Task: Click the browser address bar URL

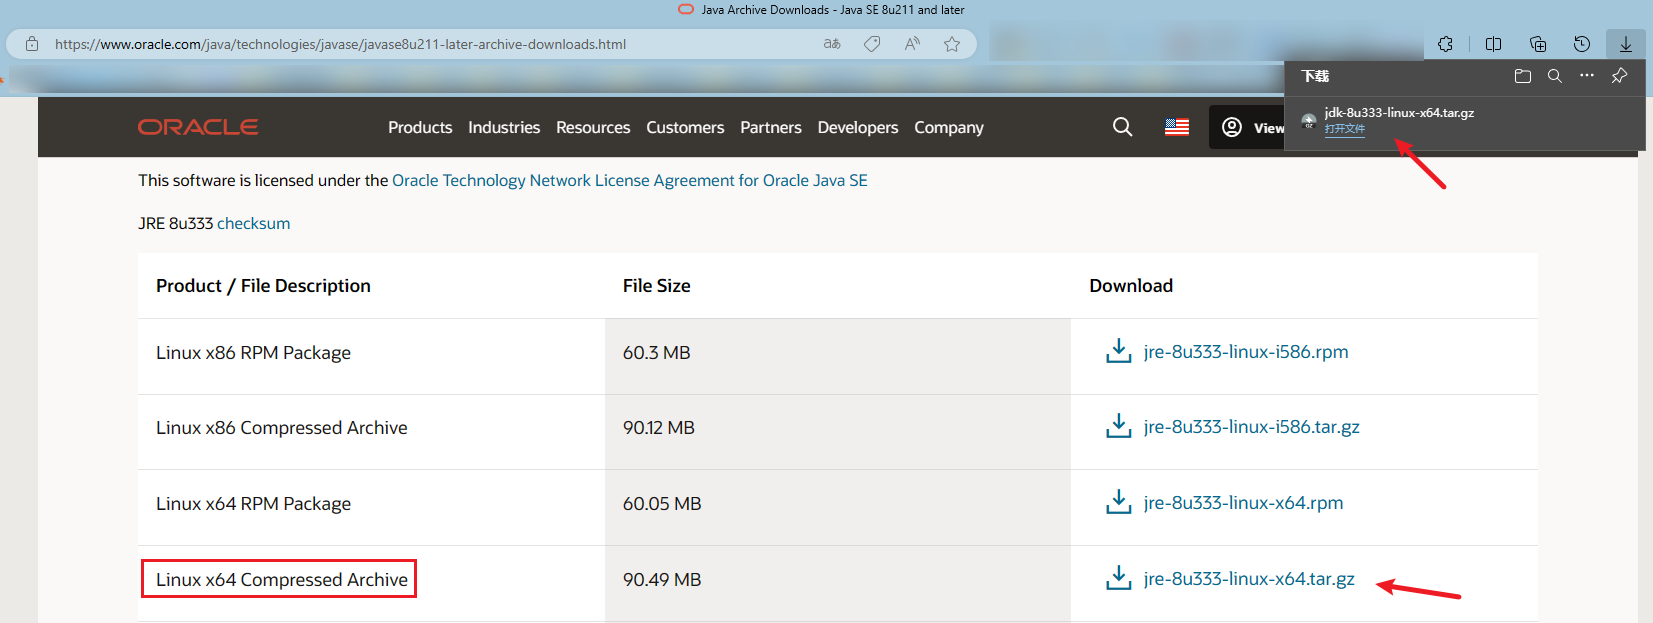Action: pos(340,44)
